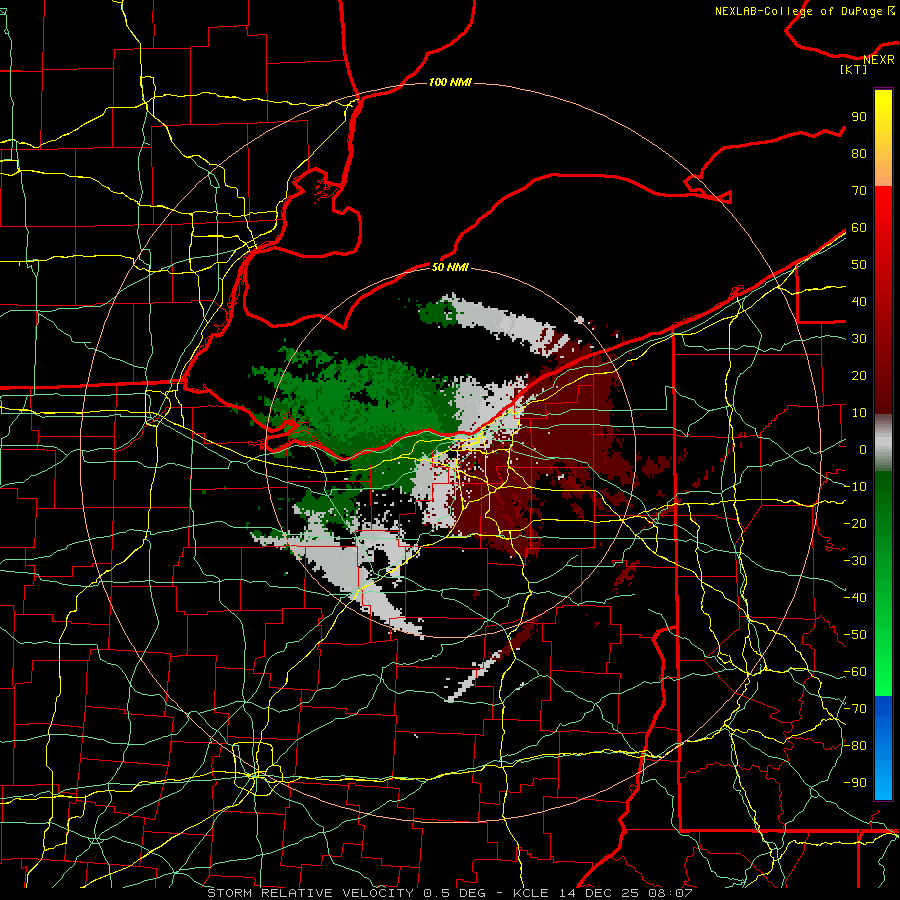Click the positive 90 knot scale label

point(859,117)
